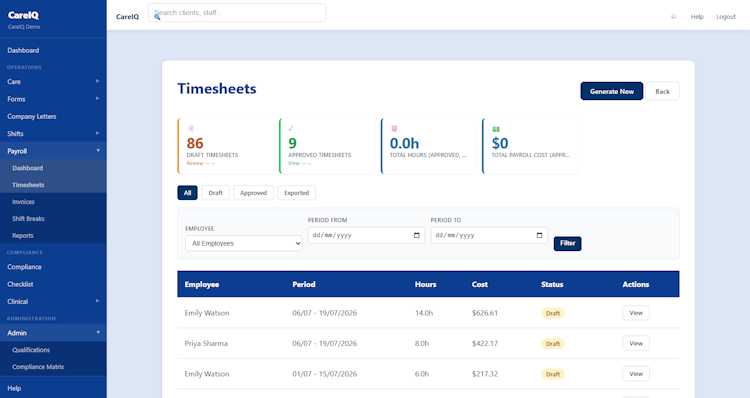Select the Draft filter tab
The width and height of the screenshot is (750, 398).
(215, 193)
